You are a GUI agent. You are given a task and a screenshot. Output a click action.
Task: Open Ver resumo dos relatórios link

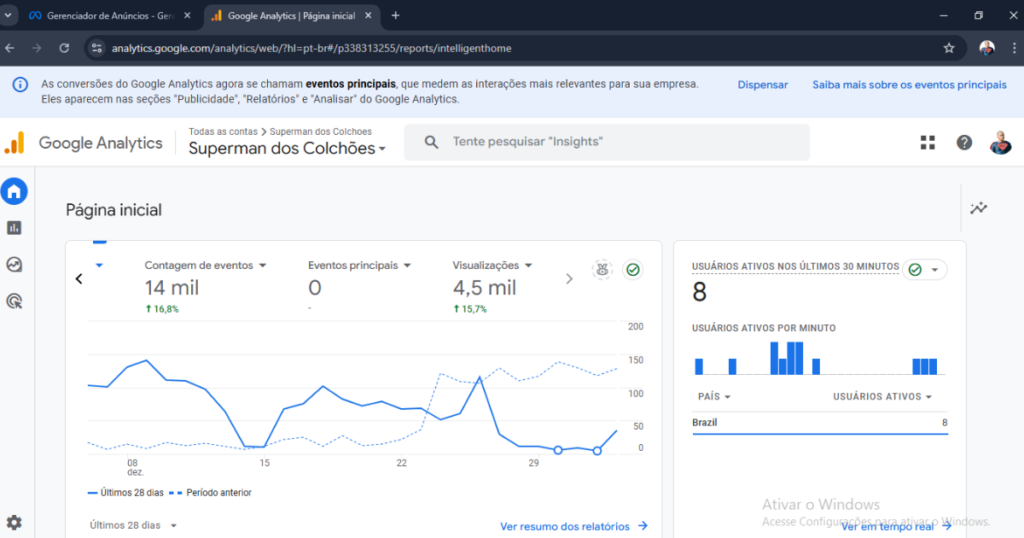pyautogui.click(x=573, y=526)
